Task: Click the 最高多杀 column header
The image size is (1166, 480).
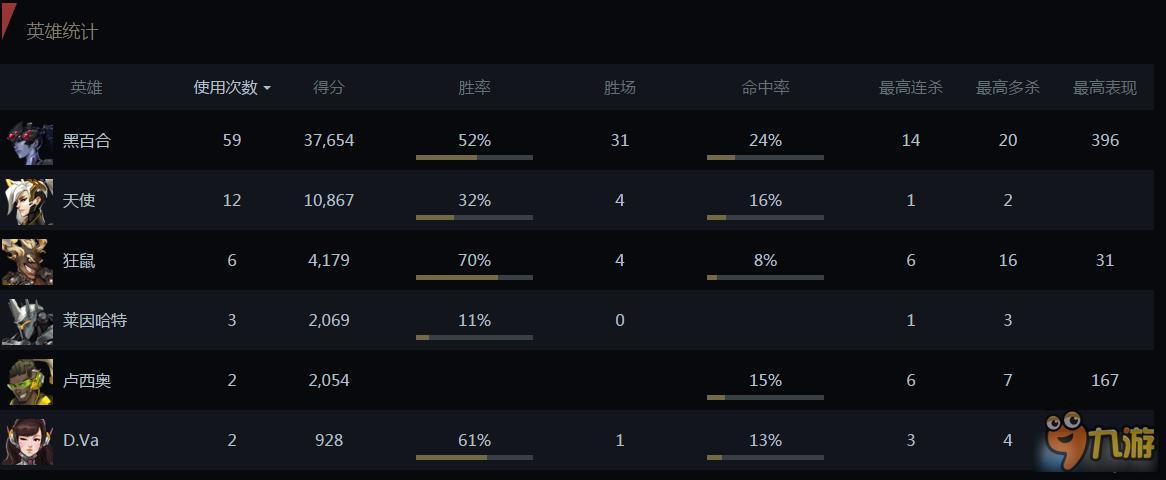Action: (1008, 88)
